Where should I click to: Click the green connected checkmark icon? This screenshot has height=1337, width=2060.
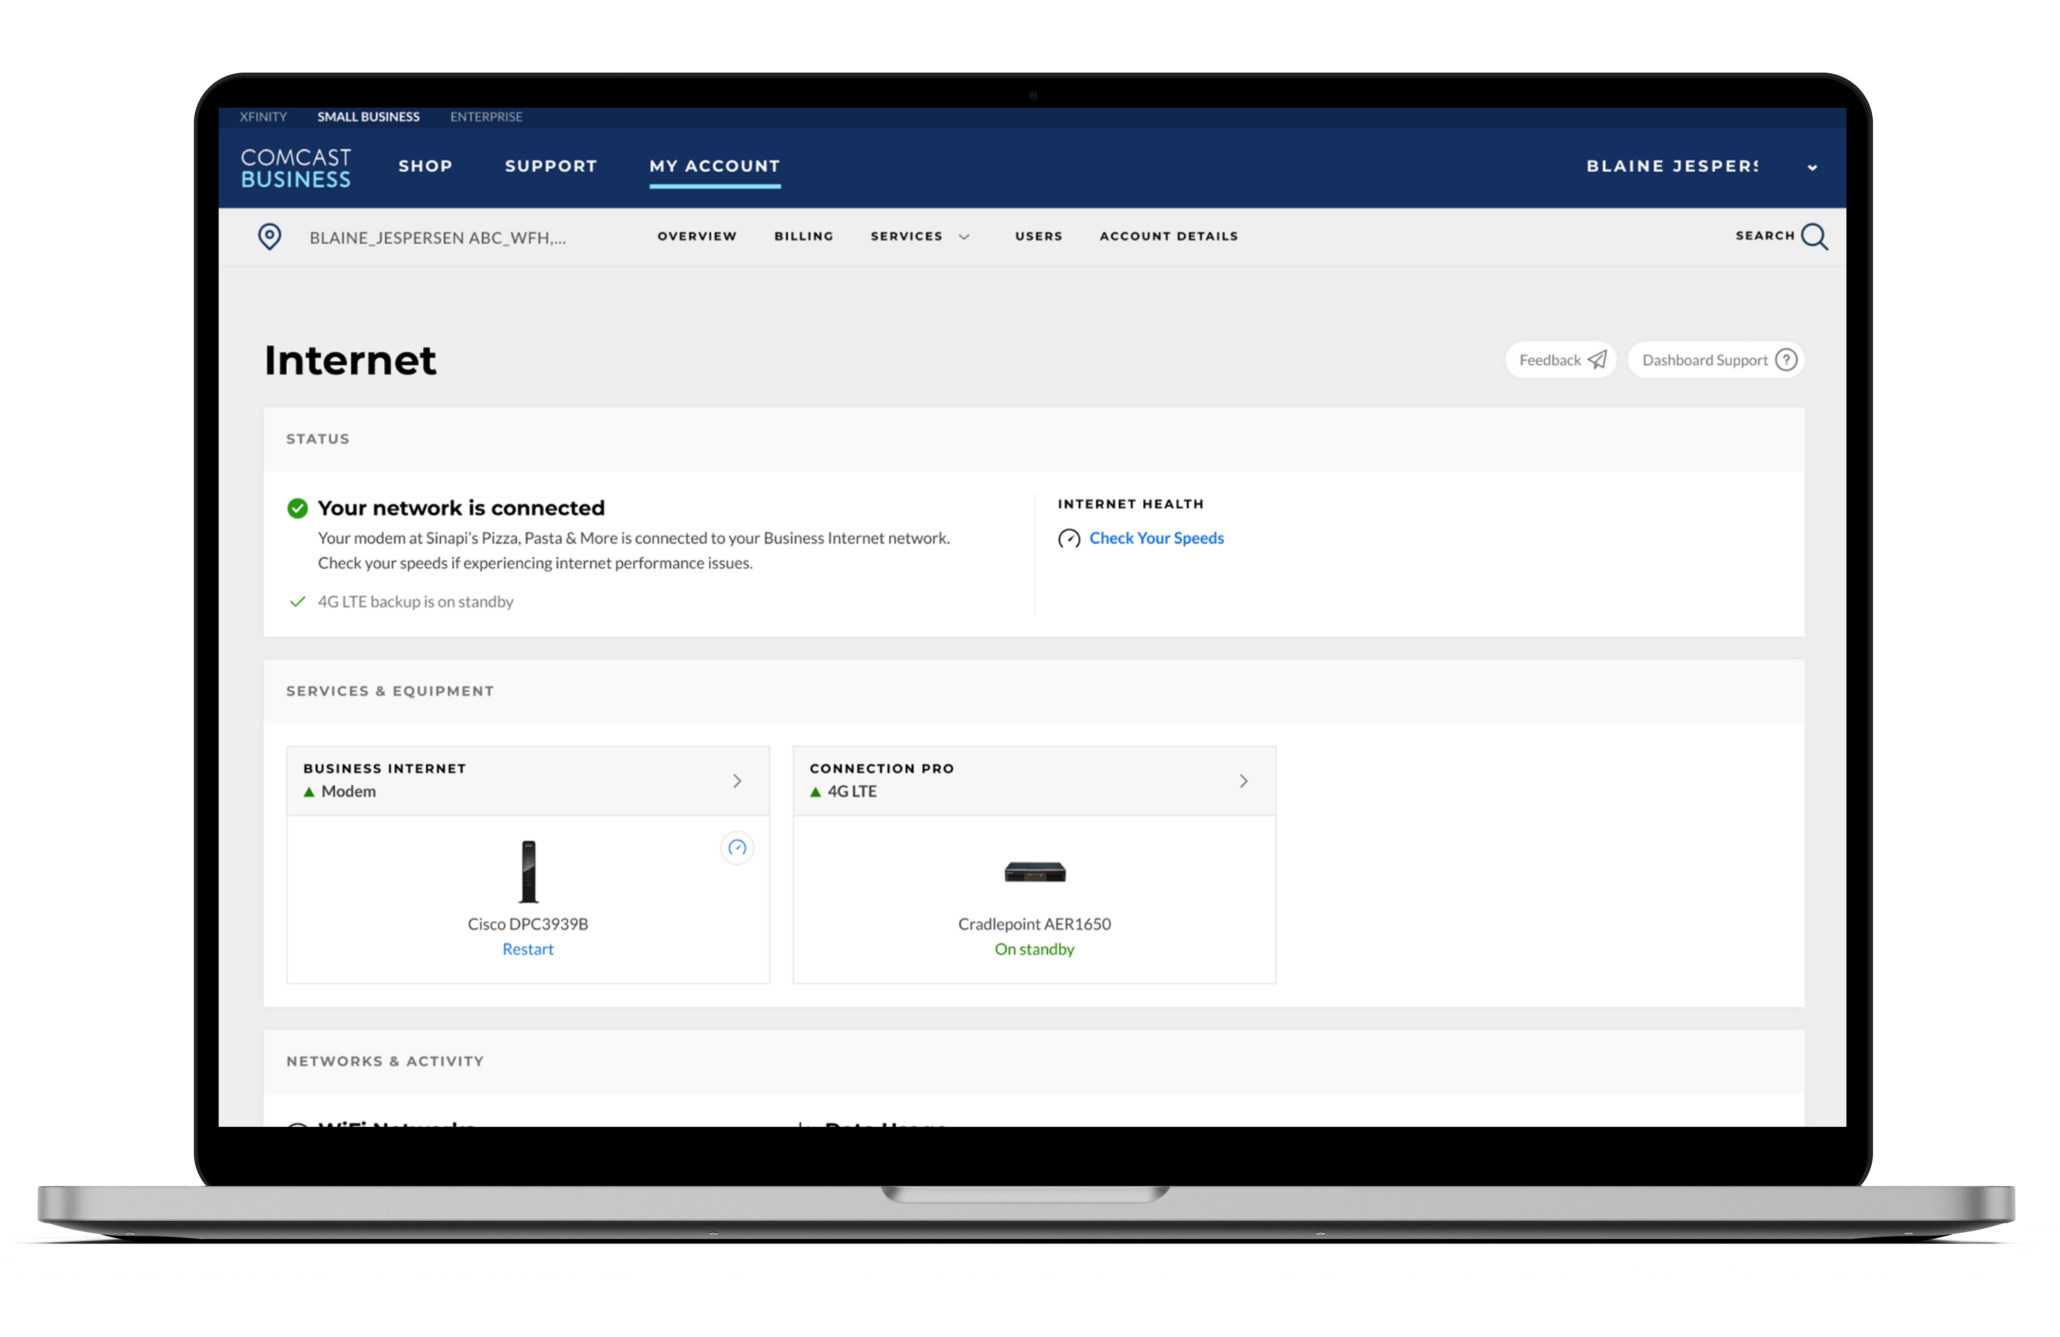click(x=297, y=508)
